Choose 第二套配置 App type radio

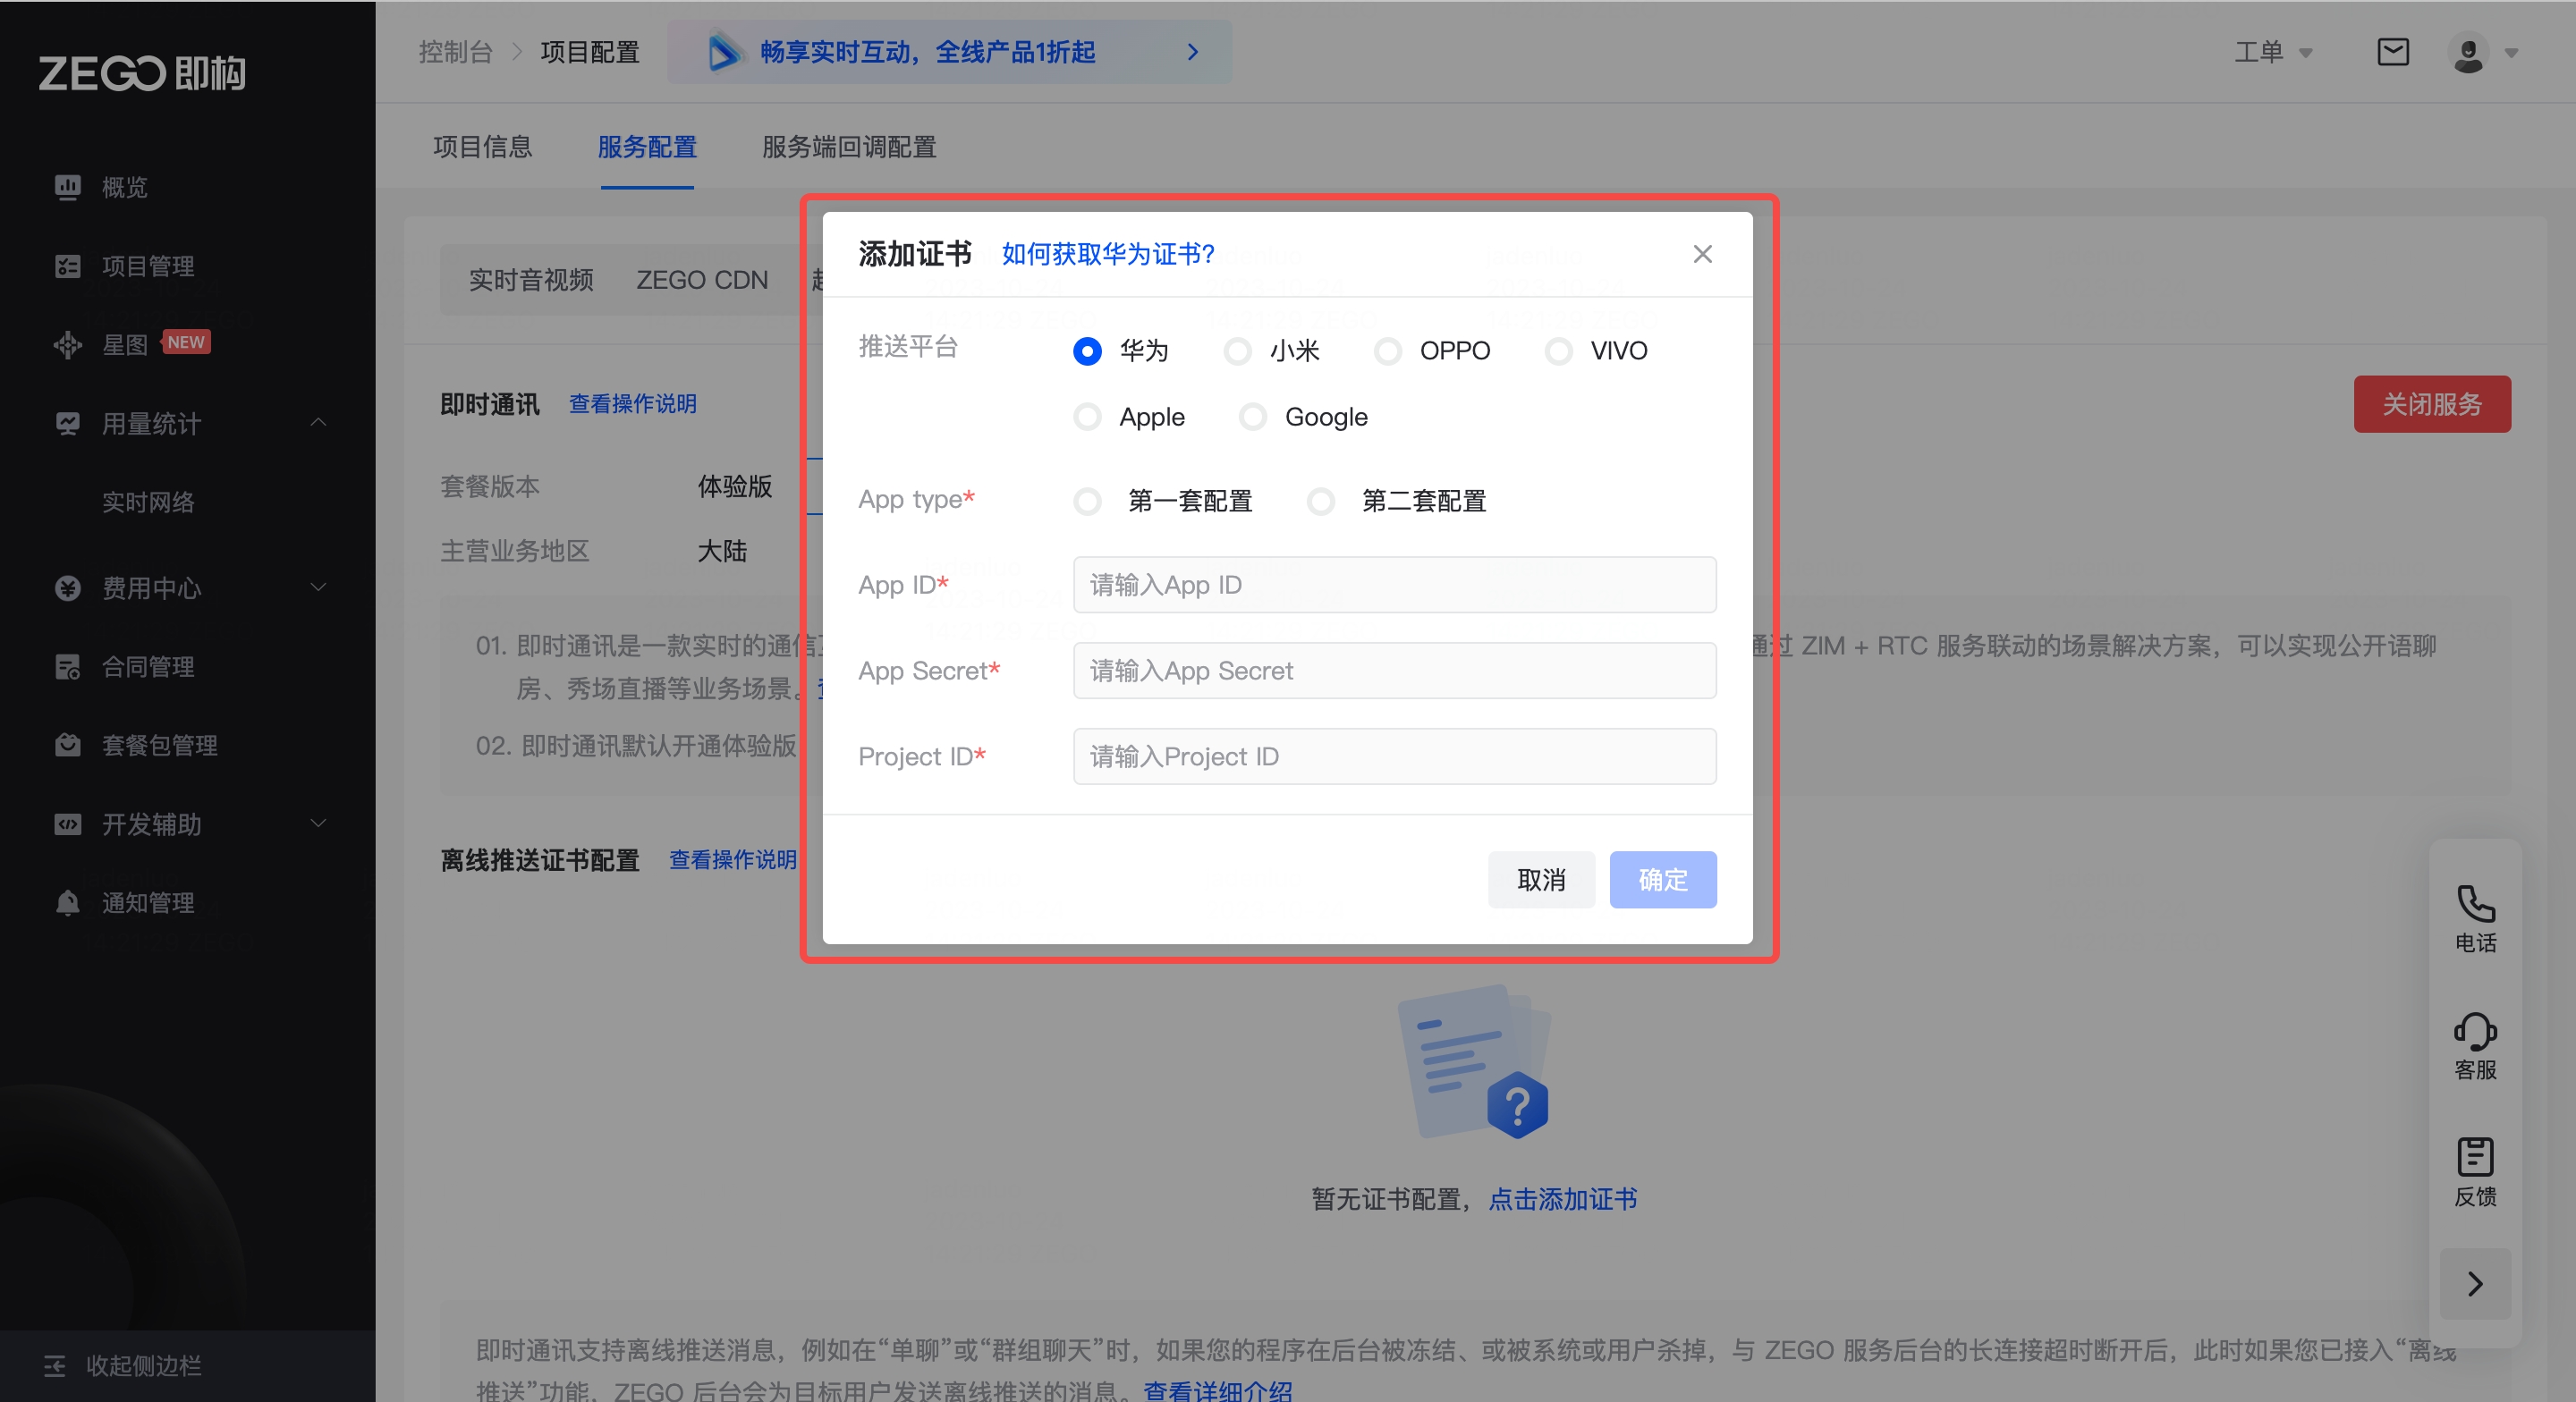click(1320, 501)
